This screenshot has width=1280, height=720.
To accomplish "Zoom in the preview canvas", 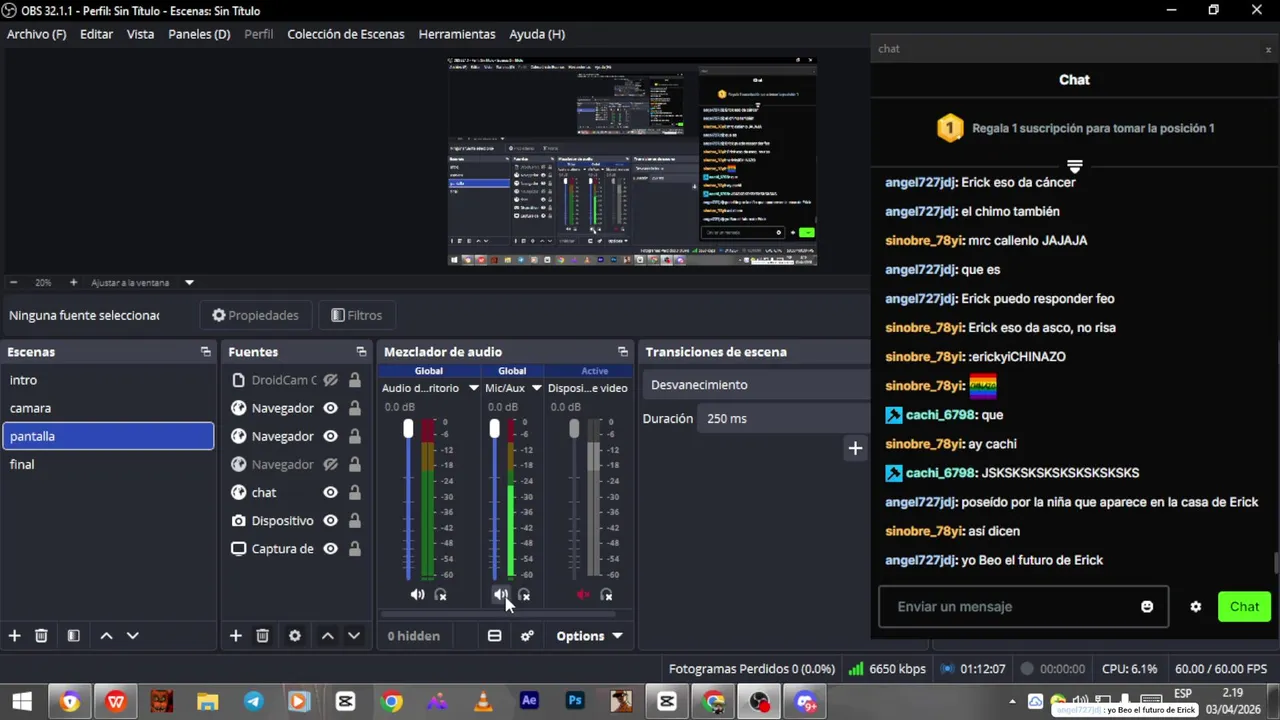I will point(73,283).
